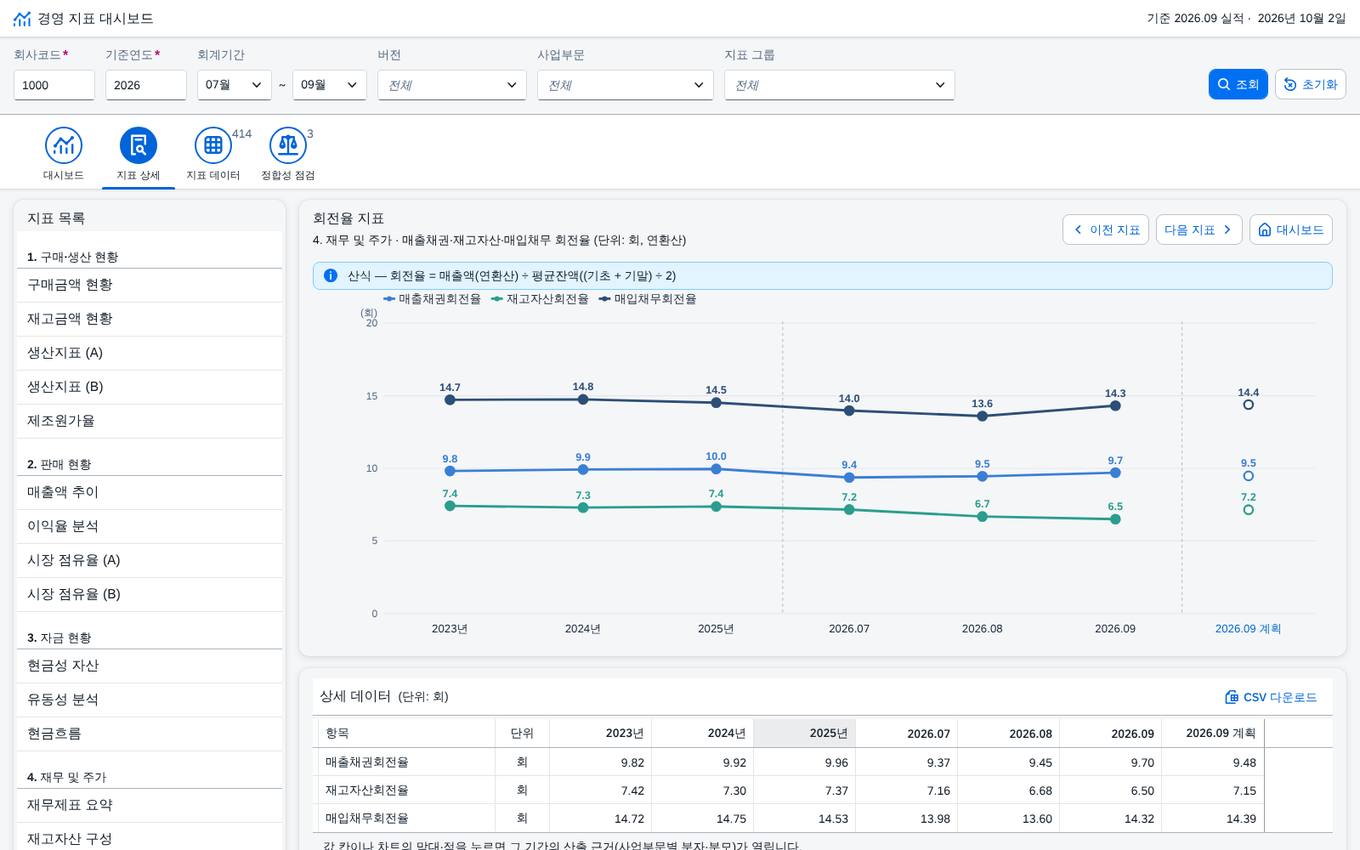
Task: Open the 대시보드 tab icon
Action: [63, 145]
